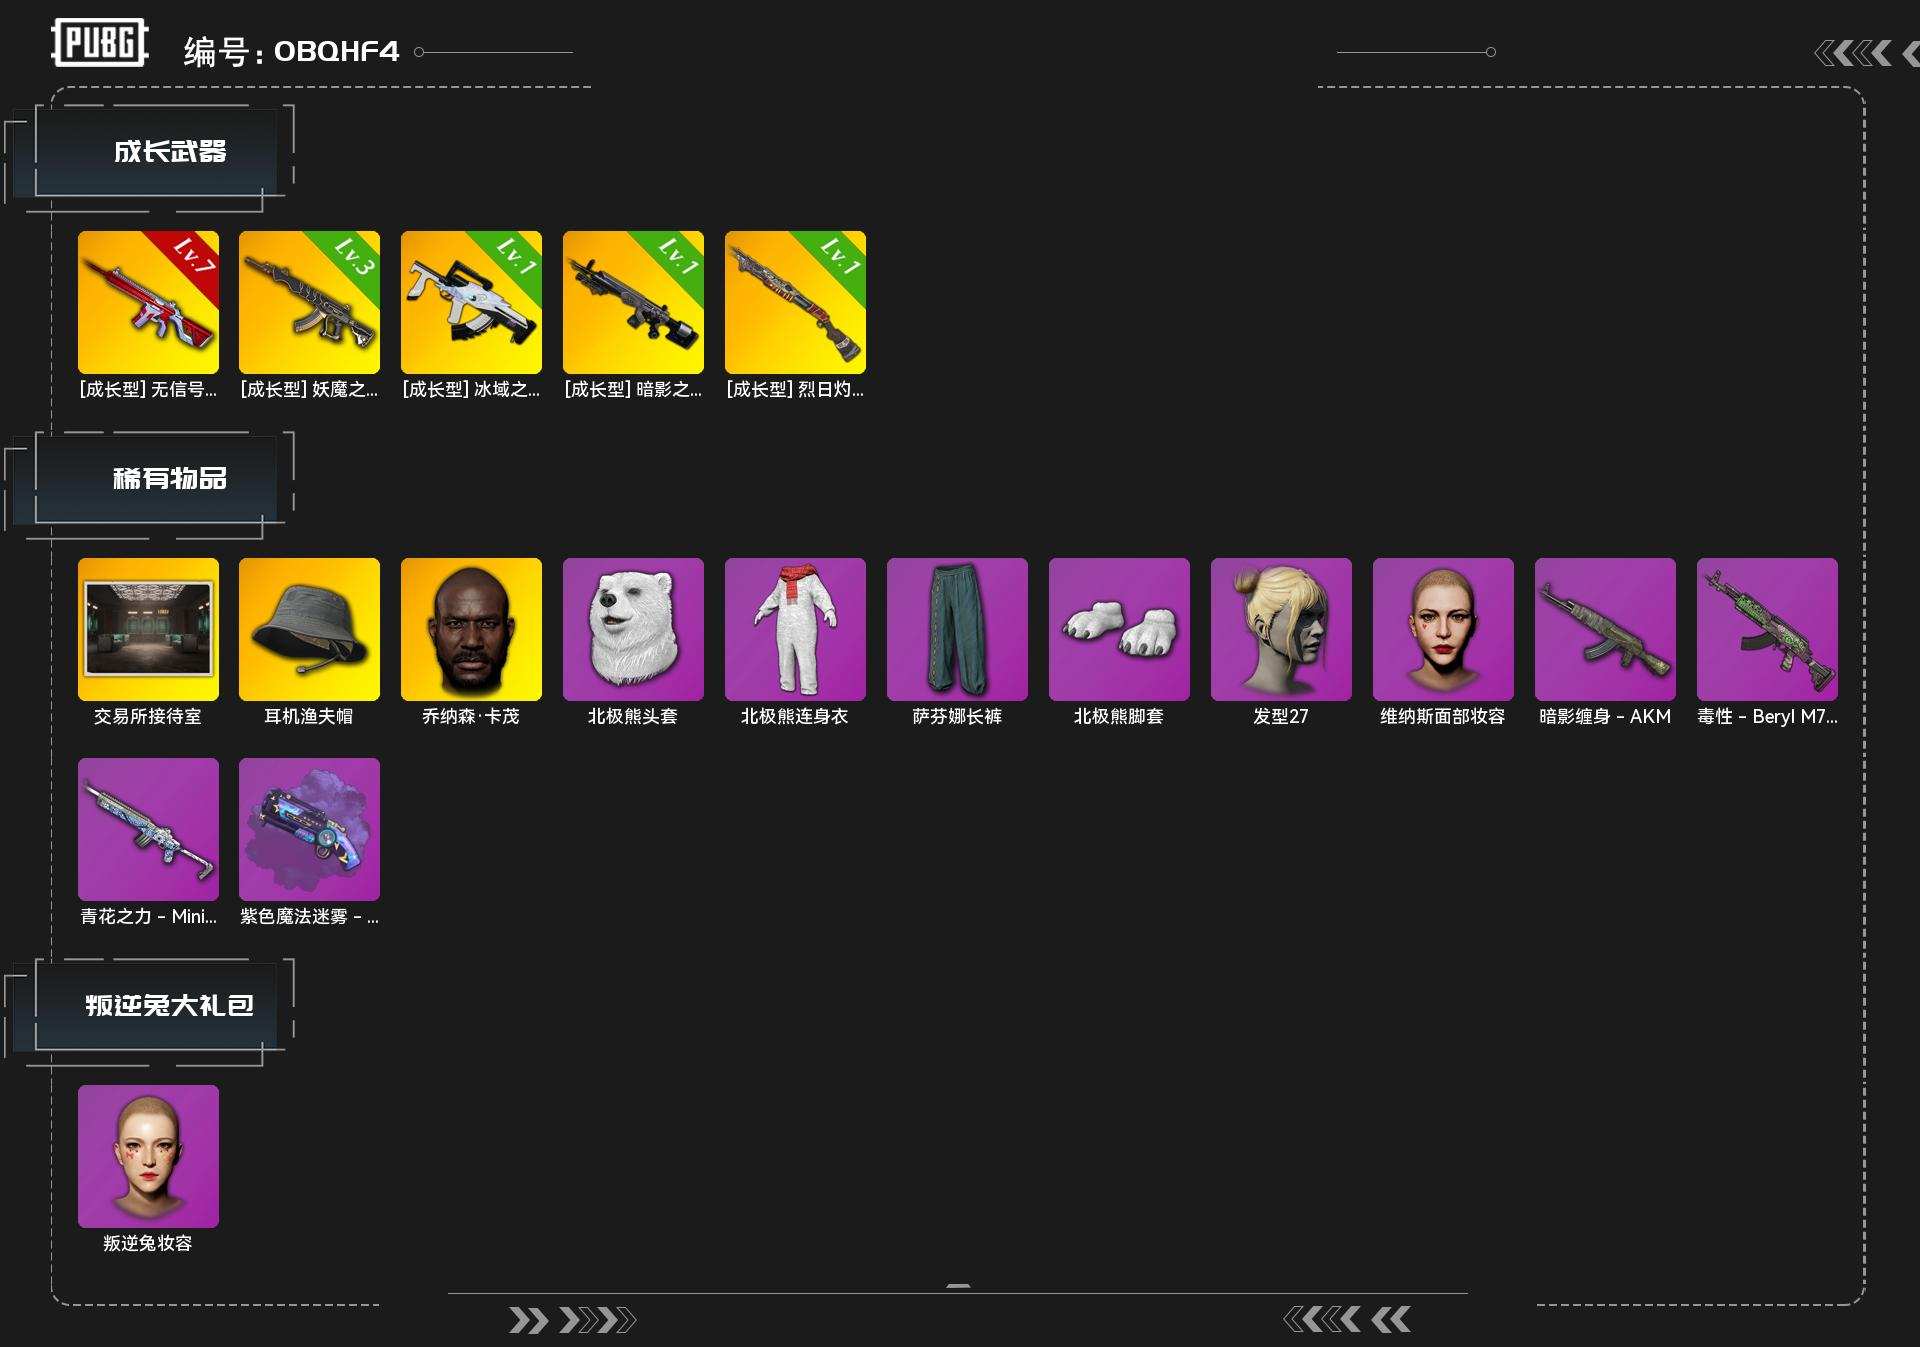Click the '北极熊连身衣' label text

tap(795, 716)
